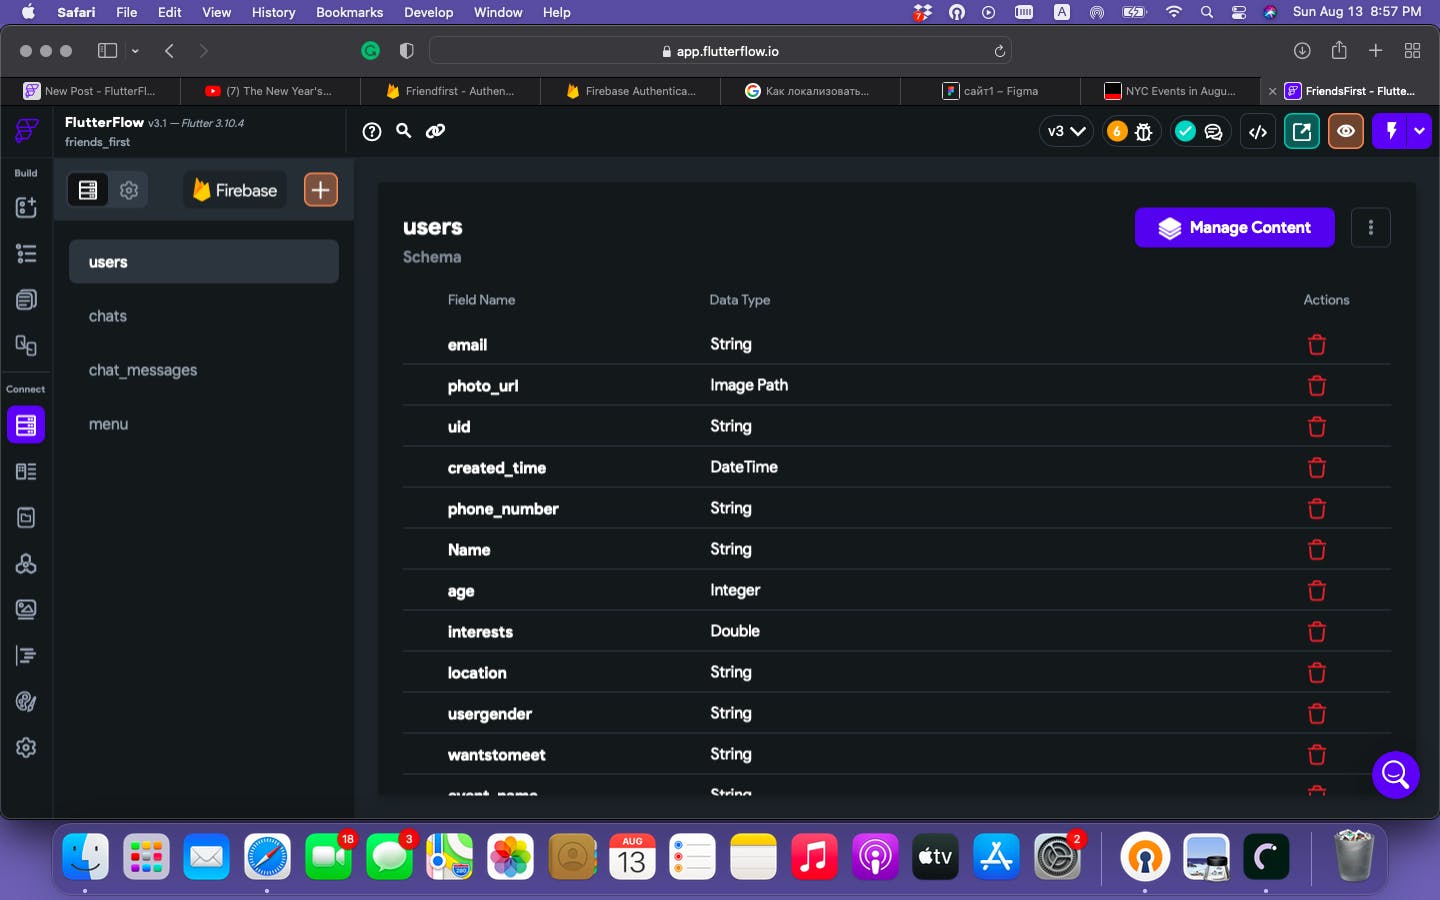1440x900 pixels.
Task: Delete the interests field
Action: [x=1317, y=631]
